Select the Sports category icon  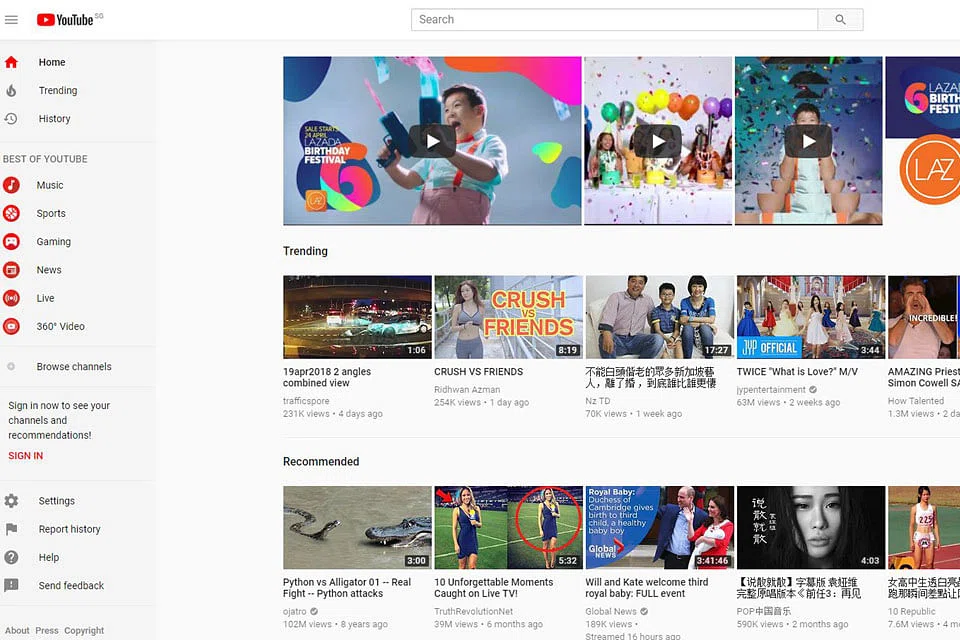tap(11, 213)
